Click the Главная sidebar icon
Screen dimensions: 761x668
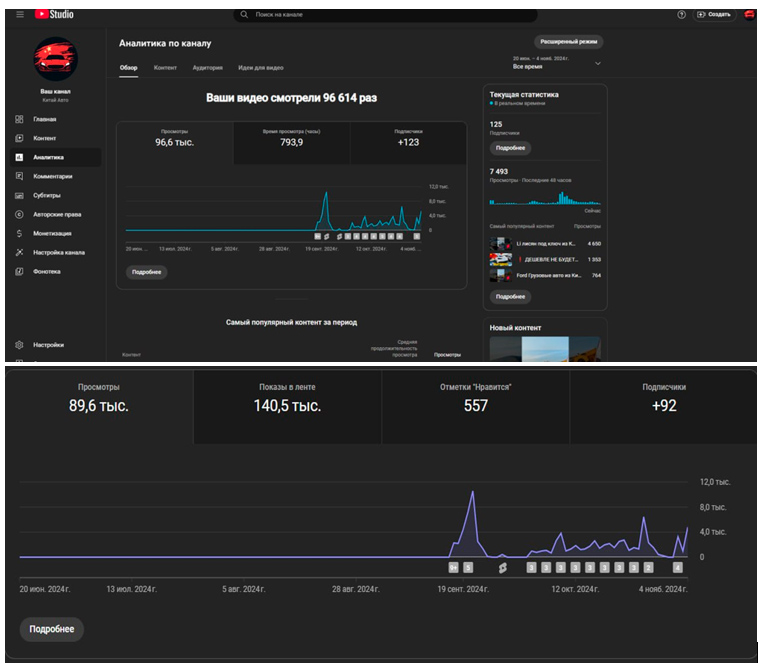click(x=19, y=119)
